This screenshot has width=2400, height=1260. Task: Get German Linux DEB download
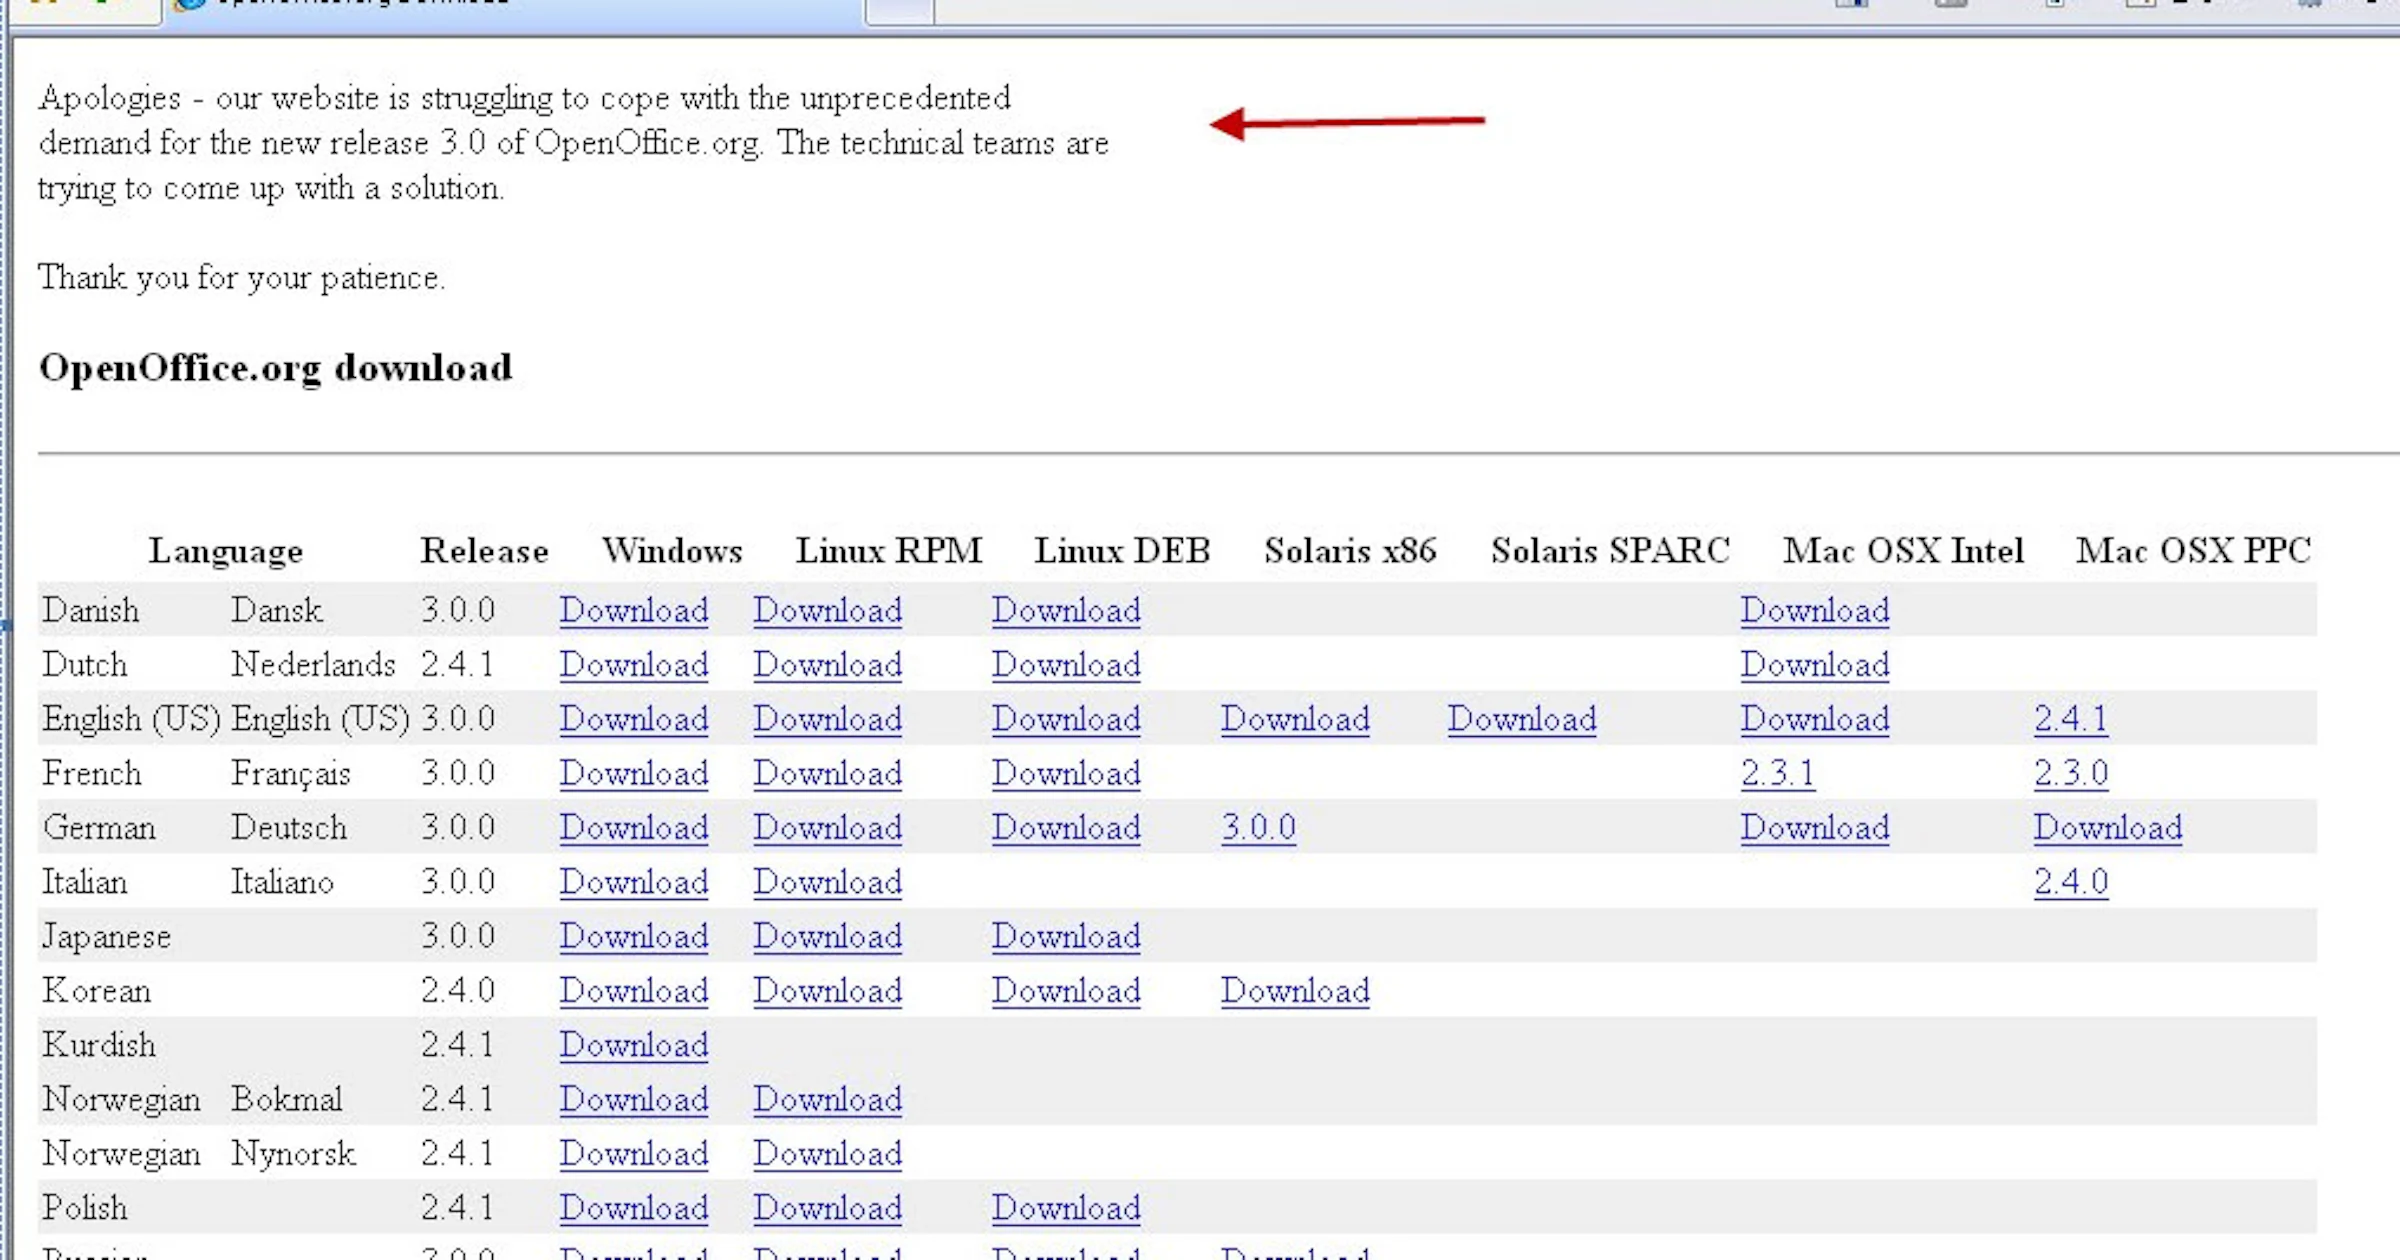pyautogui.click(x=1066, y=828)
